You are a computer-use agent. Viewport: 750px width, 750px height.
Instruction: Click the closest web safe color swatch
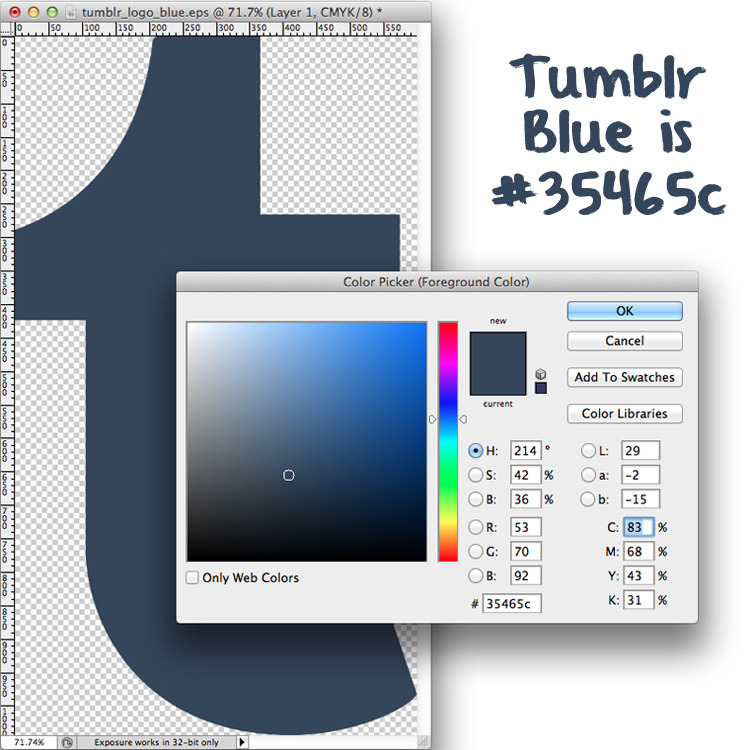click(x=540, y=387)
